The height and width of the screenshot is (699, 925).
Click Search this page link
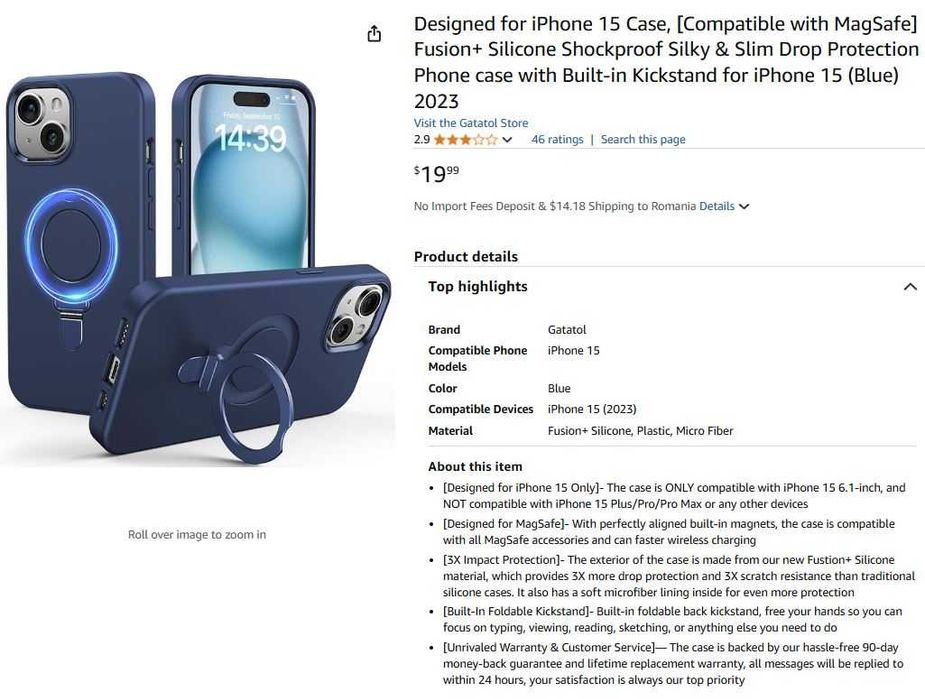(643, 139)
